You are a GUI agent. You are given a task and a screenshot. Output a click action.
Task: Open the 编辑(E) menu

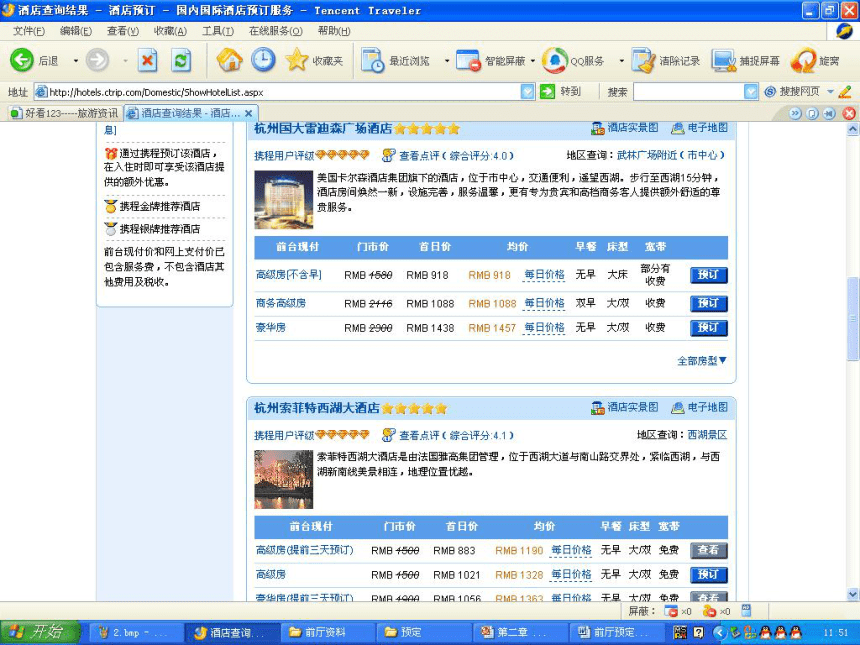76,31
